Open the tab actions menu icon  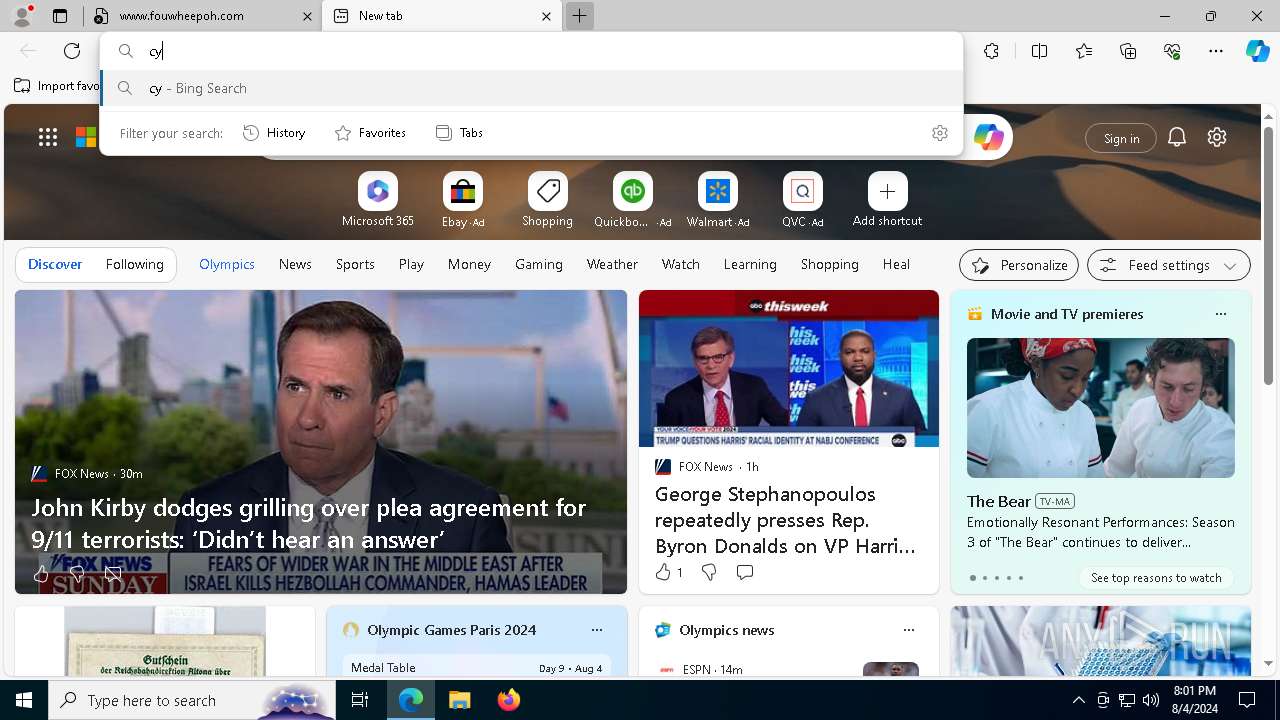coord(60,16)
